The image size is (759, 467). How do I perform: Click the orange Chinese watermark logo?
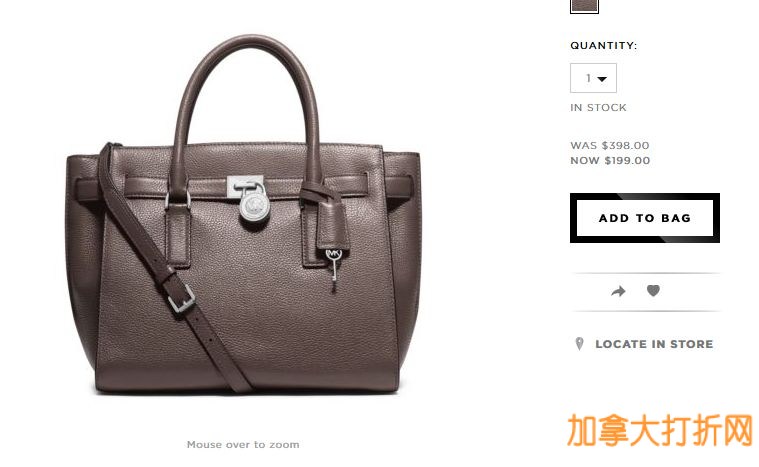click(660, 430)
